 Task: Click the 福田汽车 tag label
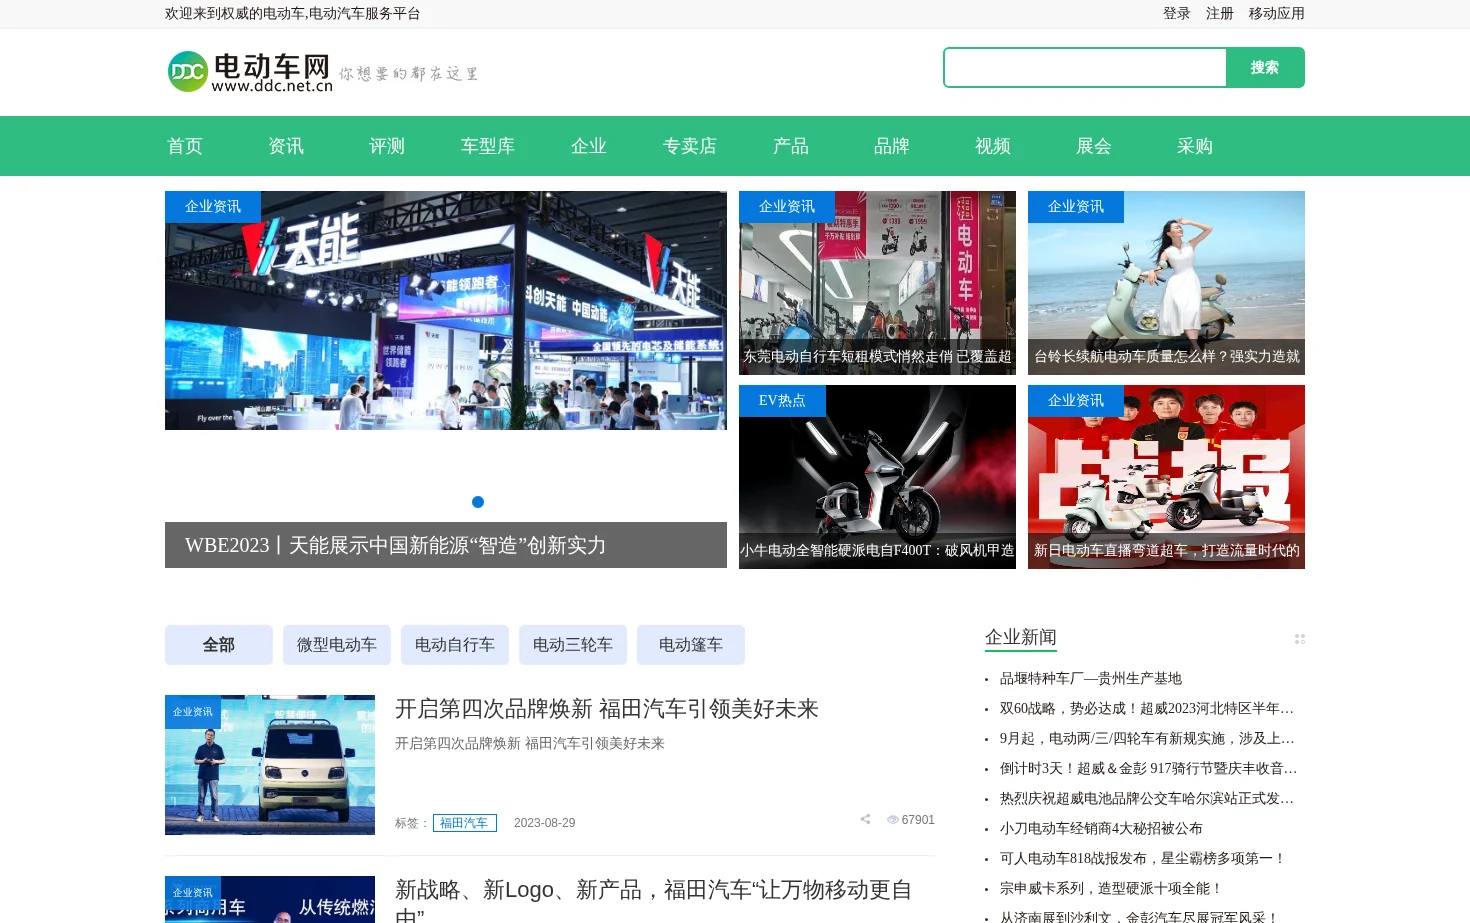coord(465,823)
